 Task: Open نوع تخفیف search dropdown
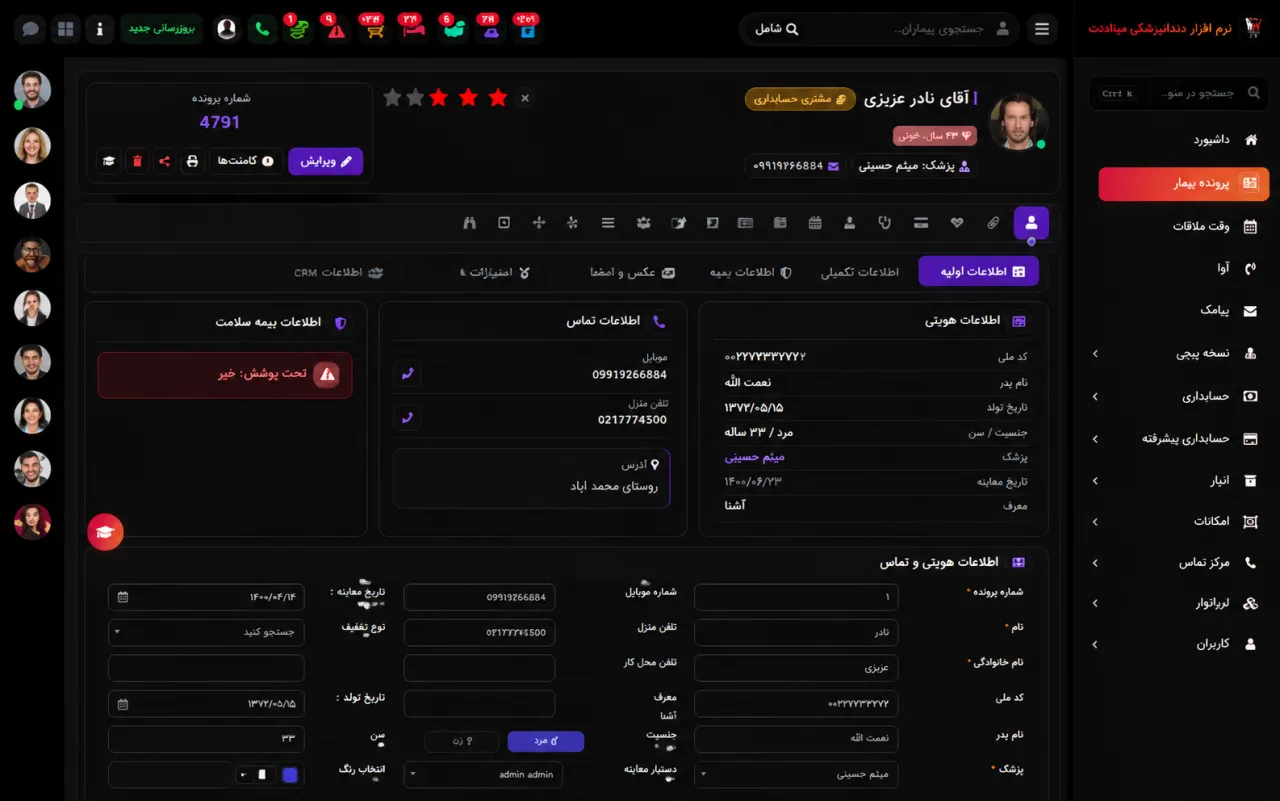[206, 632]
